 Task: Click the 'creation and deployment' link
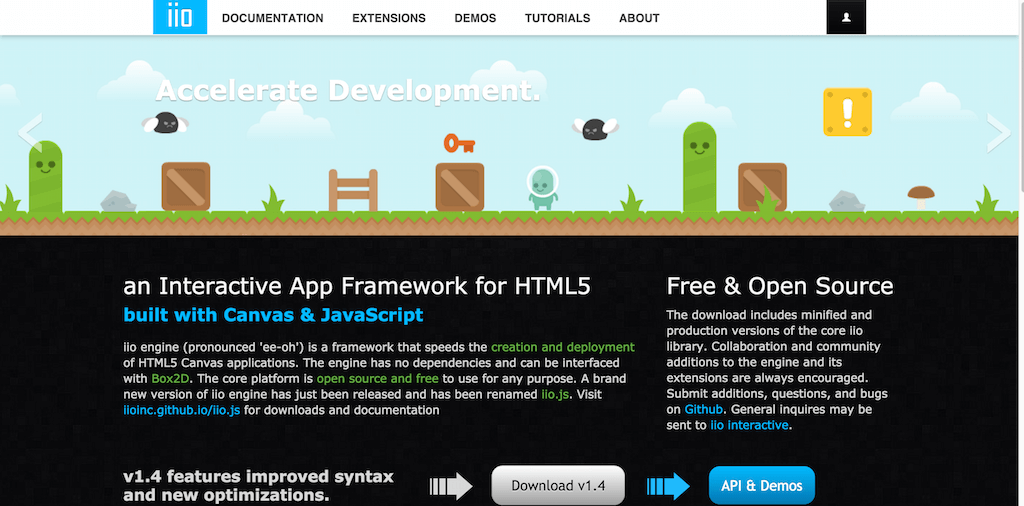pyautogui.click(x=562, y=347)
